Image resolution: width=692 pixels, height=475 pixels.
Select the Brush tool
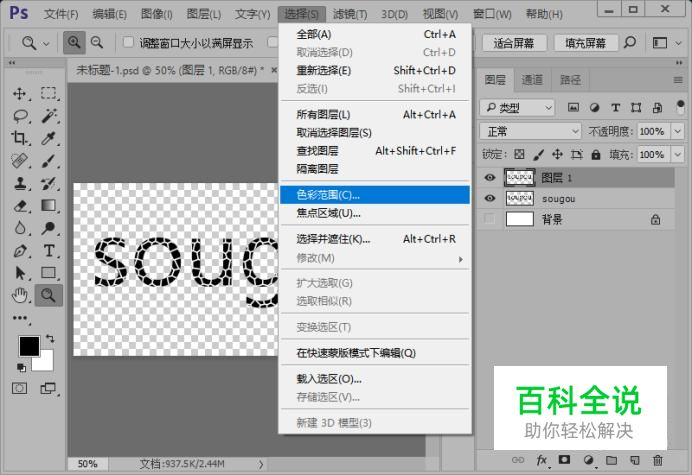tap(49, 160)
